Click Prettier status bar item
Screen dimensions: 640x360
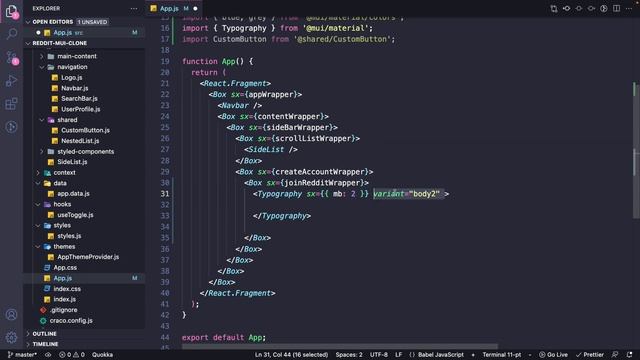590,355
